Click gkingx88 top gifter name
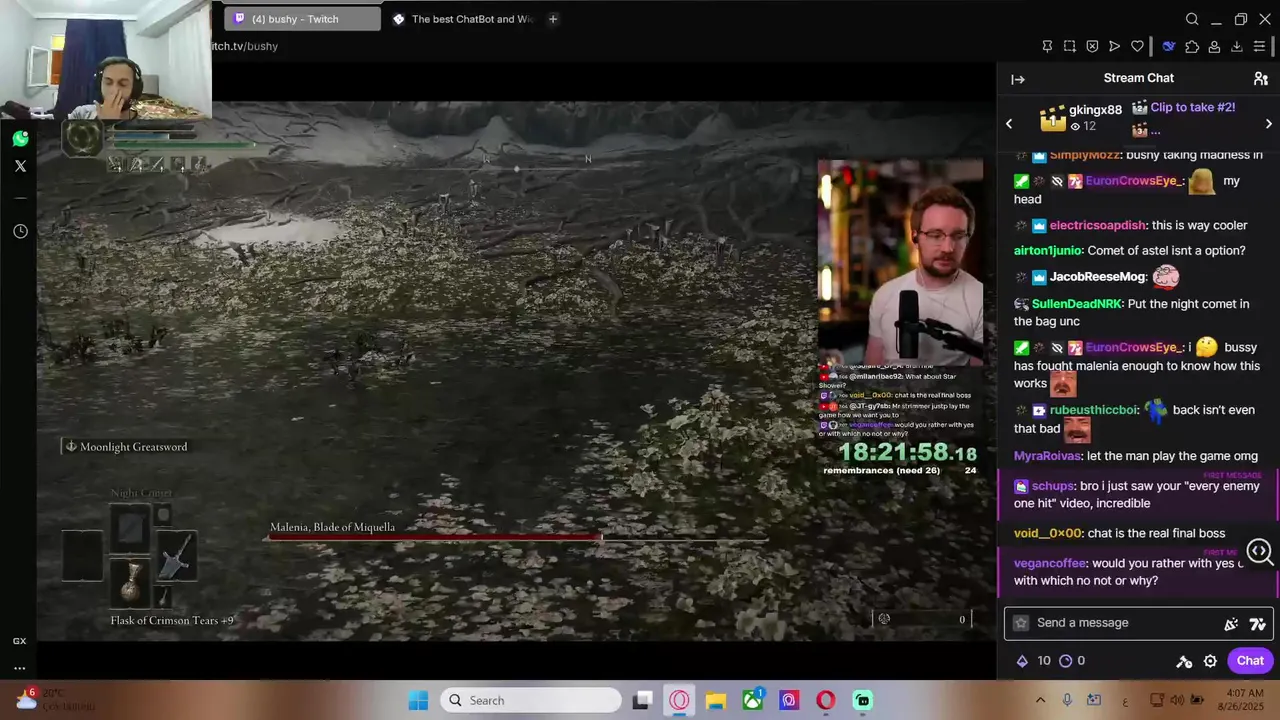The image size is (1280, 720). (x=1095, y=110)
